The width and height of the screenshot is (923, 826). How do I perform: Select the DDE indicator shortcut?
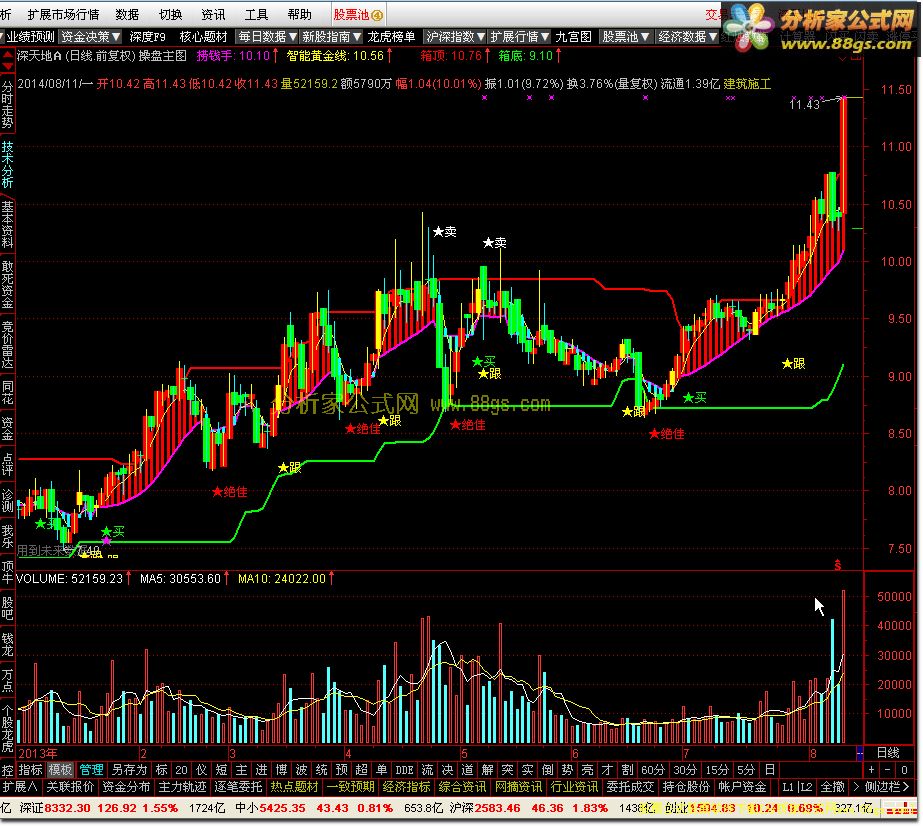404,770
